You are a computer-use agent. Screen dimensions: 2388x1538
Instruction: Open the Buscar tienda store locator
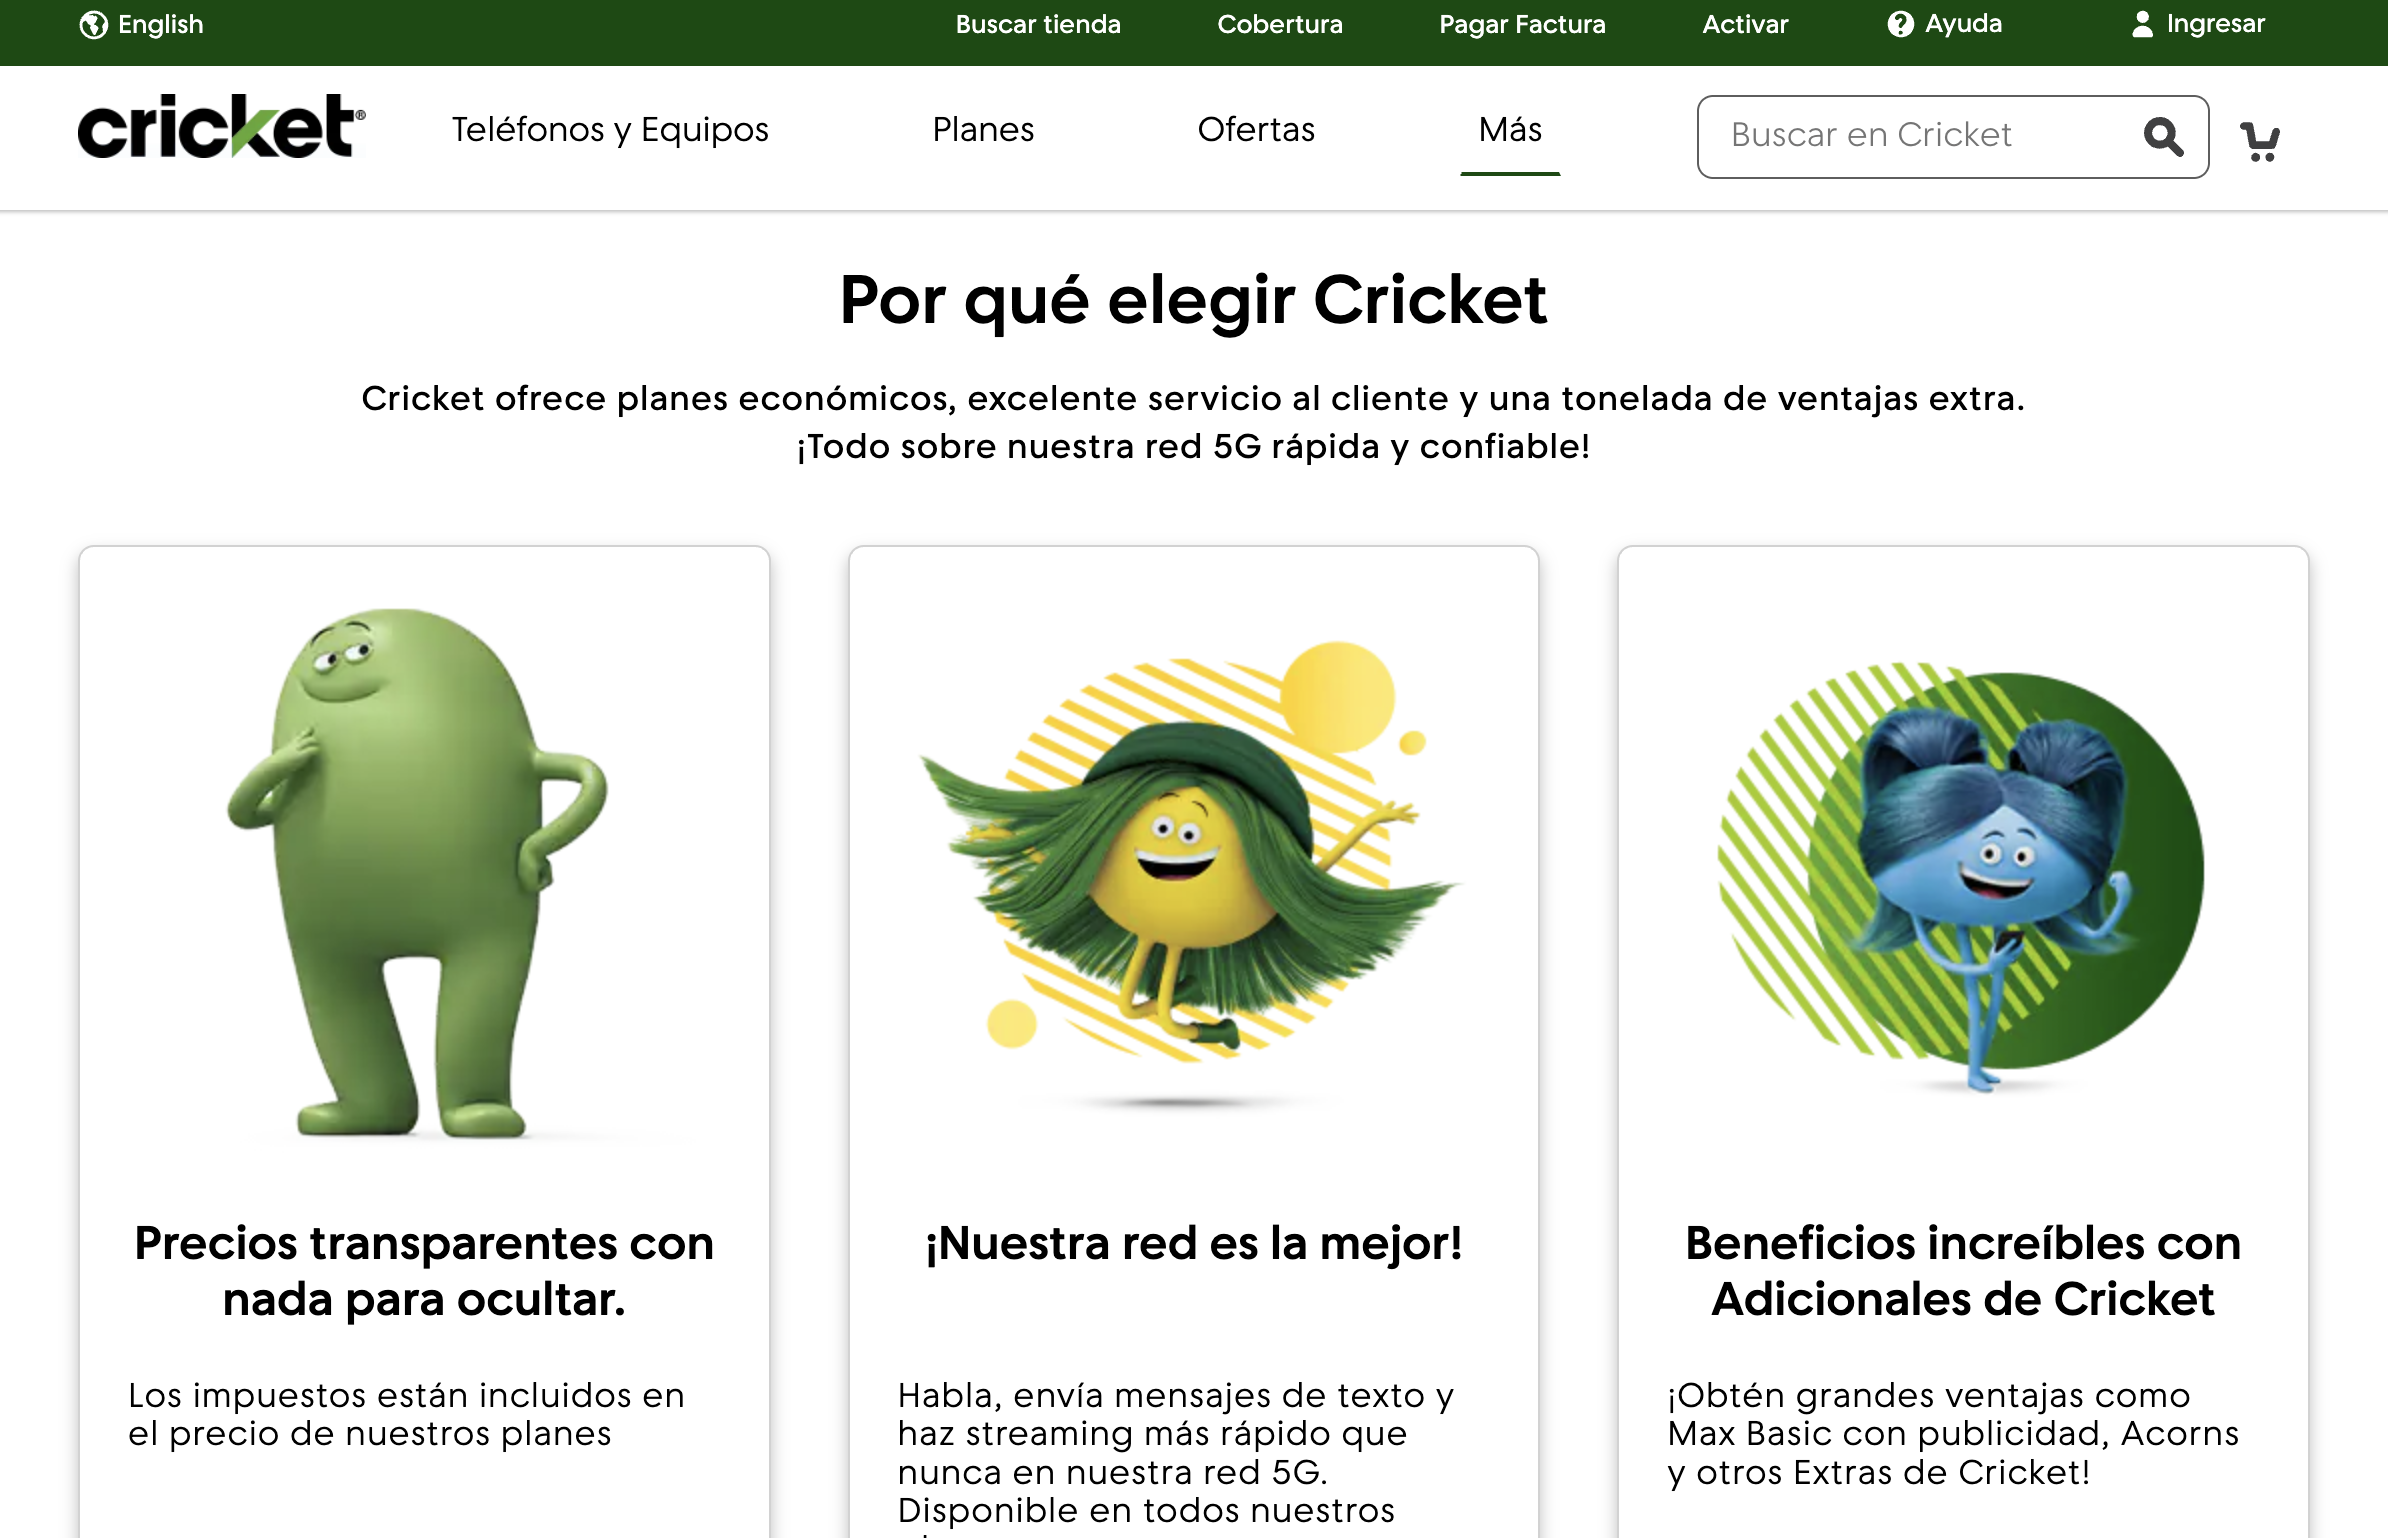[1038, 24]
